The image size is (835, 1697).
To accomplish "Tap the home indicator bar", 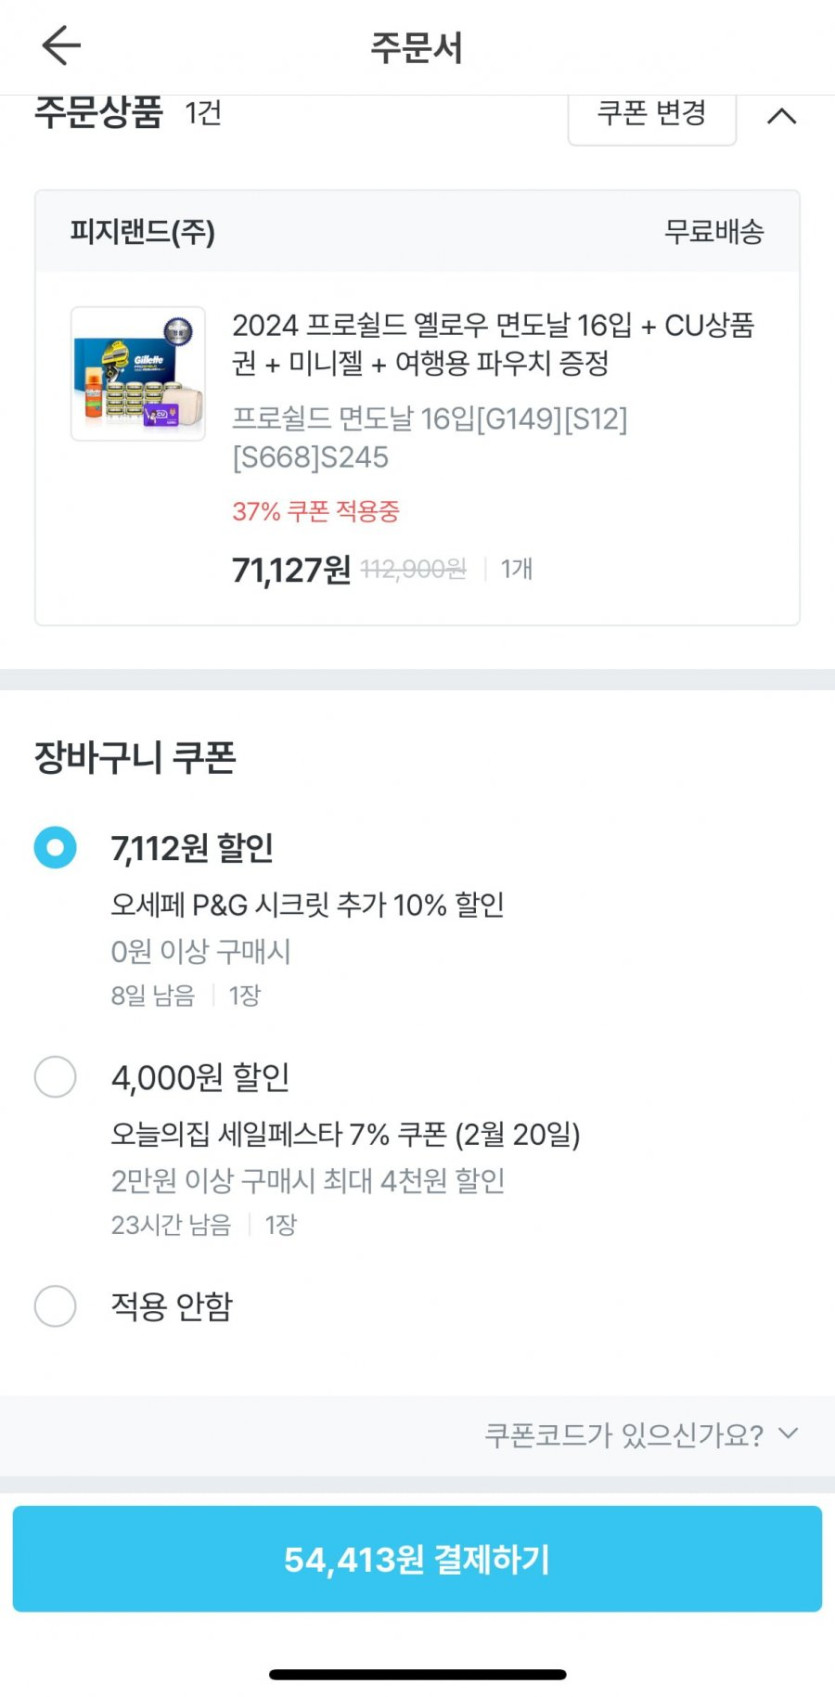I will click(x=417, y=1674).
